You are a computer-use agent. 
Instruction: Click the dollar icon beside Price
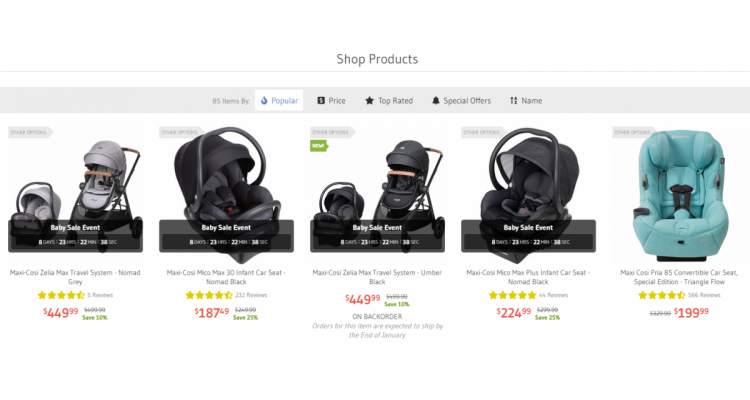coord(321,100)
